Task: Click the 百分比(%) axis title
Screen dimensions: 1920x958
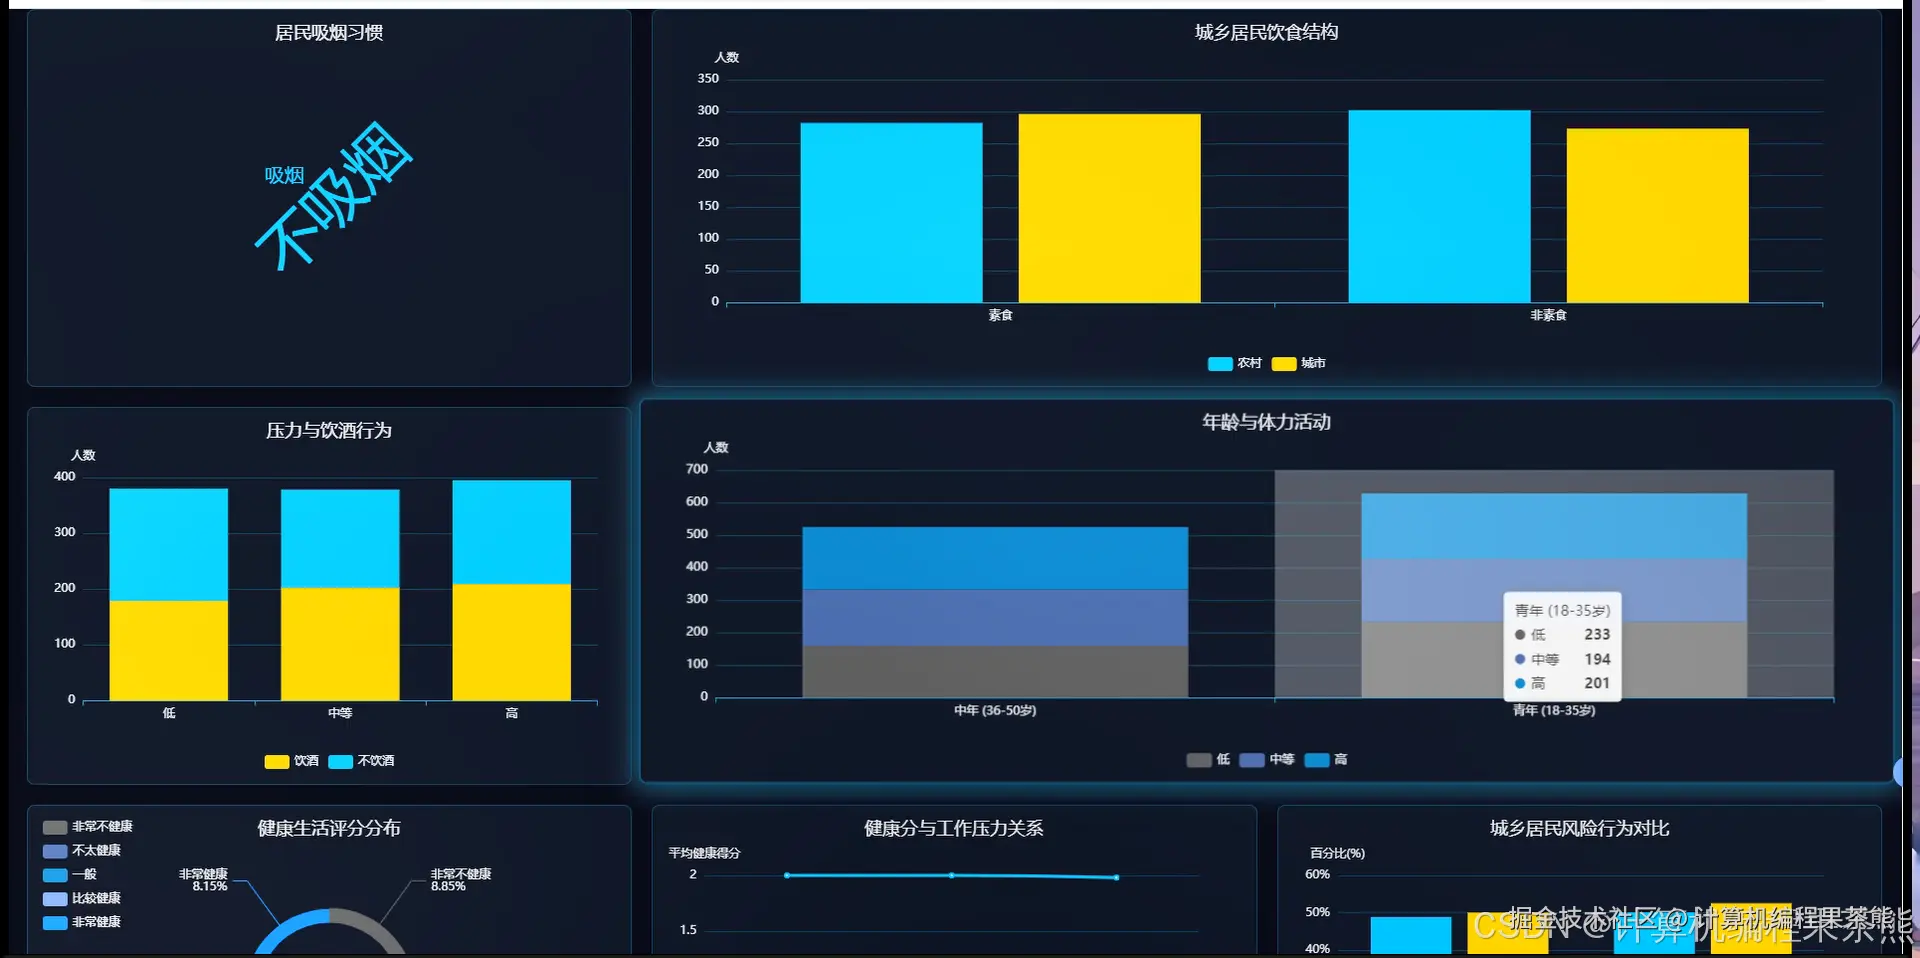Action: click(1337, 853)
